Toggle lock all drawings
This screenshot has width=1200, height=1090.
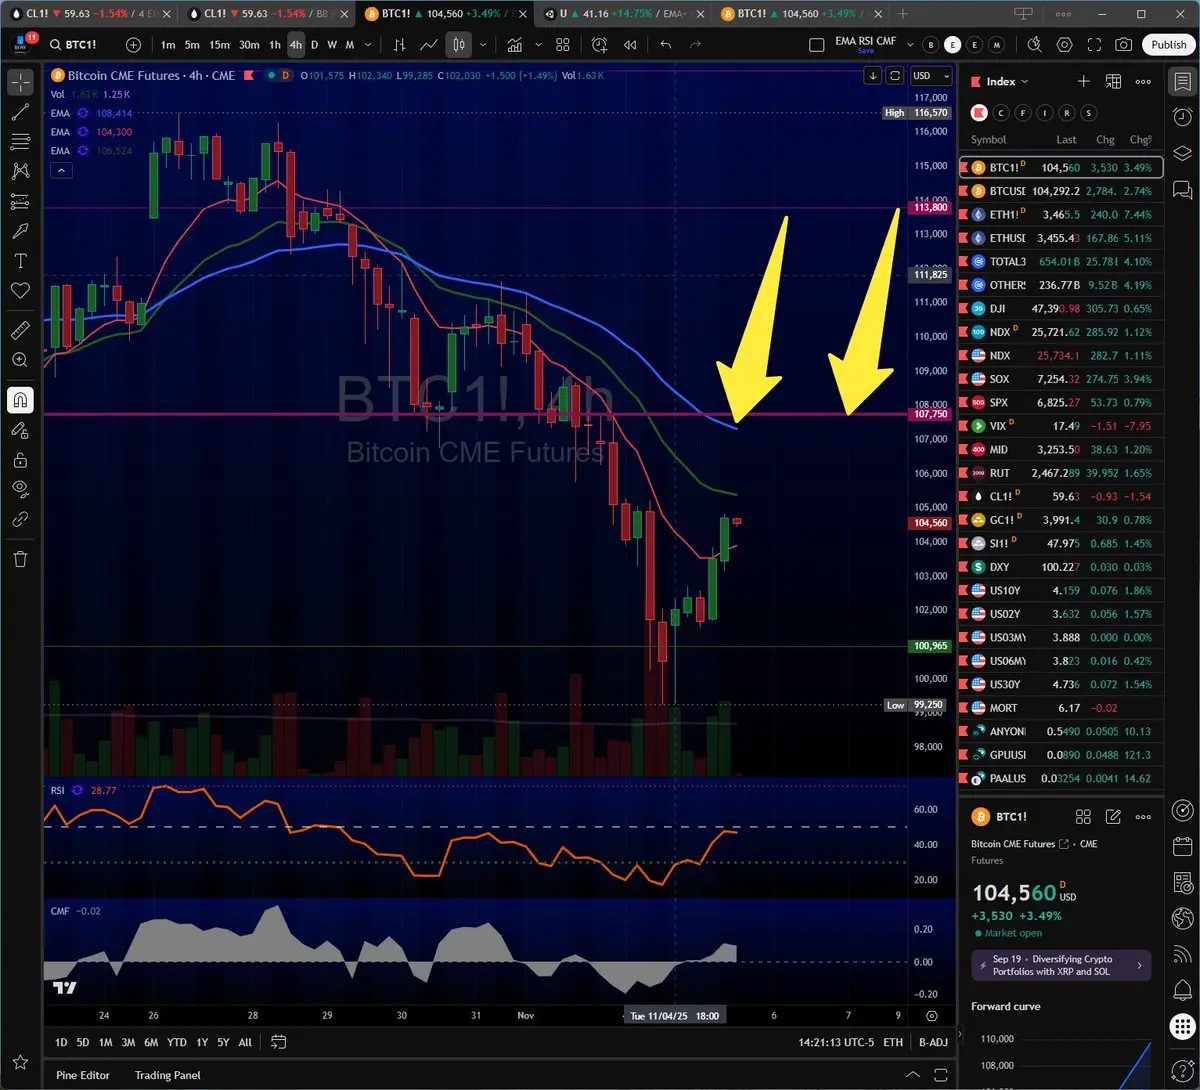(20, 460)
